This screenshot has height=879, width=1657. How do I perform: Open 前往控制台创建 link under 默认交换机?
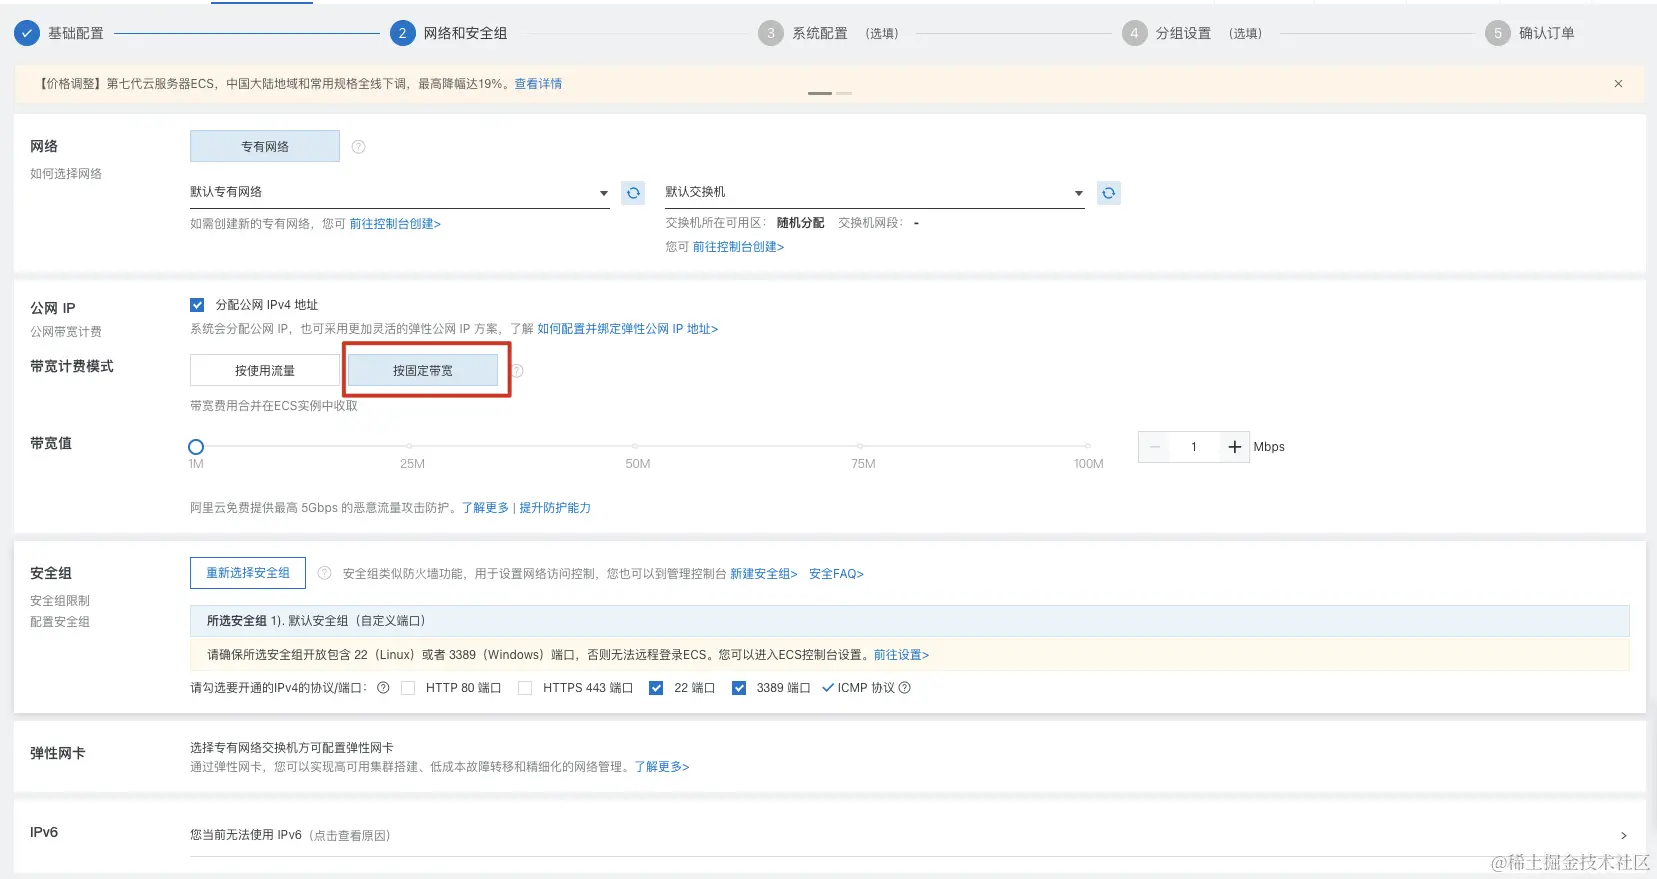coord(738,247)
